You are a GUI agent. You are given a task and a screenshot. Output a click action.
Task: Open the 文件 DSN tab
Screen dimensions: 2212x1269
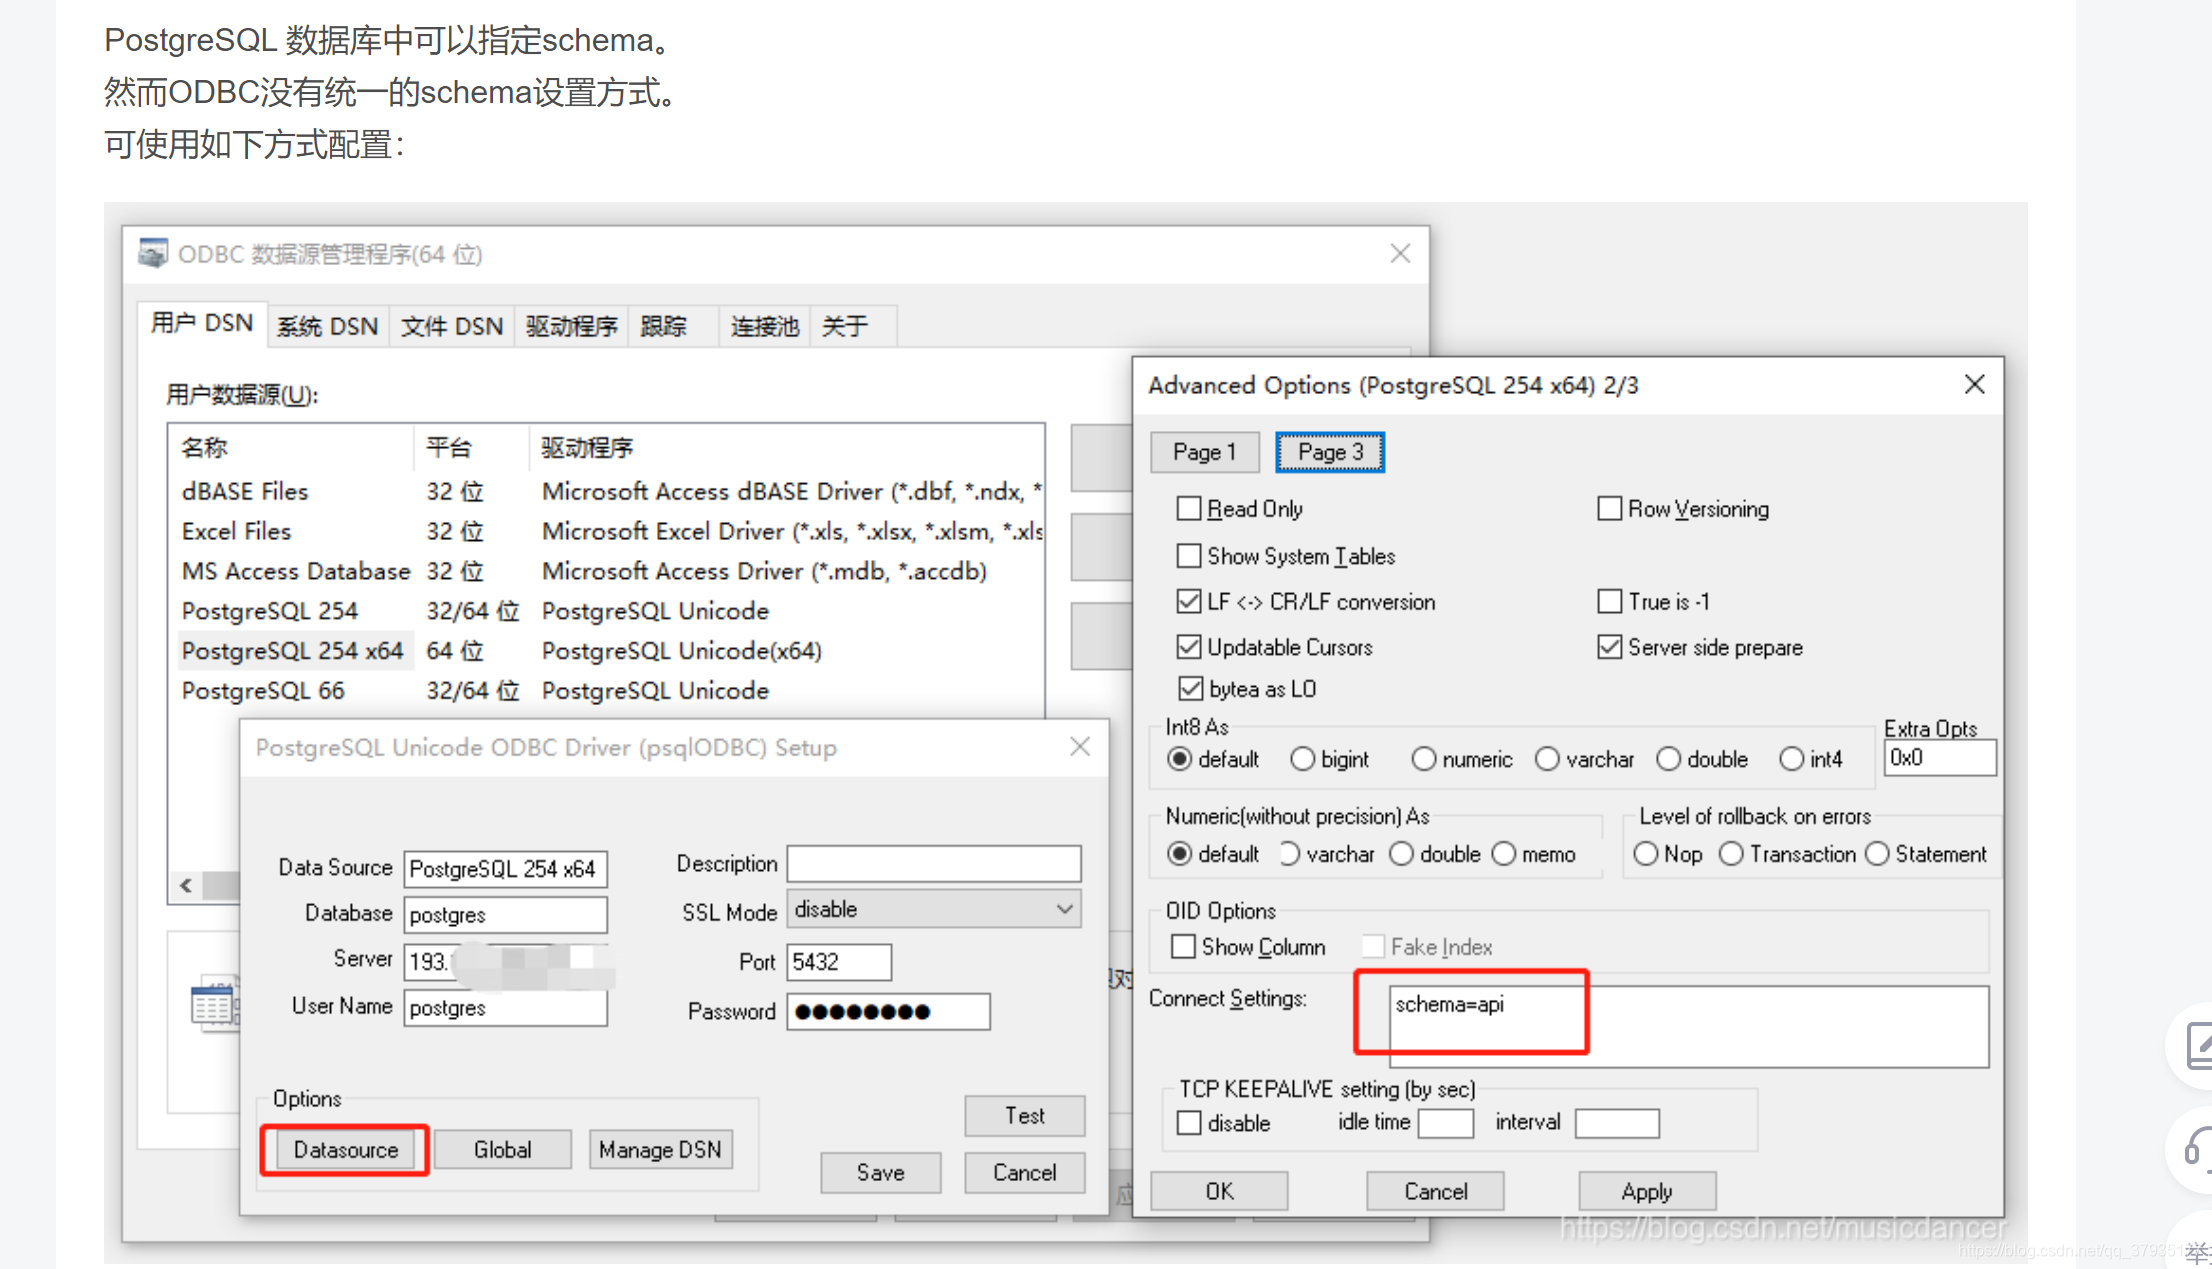(x=452, y=327)
